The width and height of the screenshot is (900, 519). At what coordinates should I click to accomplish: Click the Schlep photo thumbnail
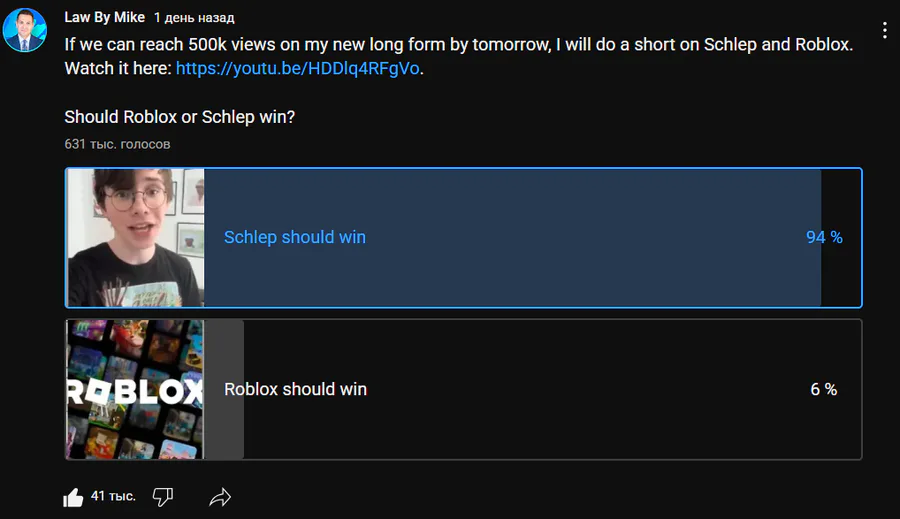pyautogui.click(x=135, y=238)
